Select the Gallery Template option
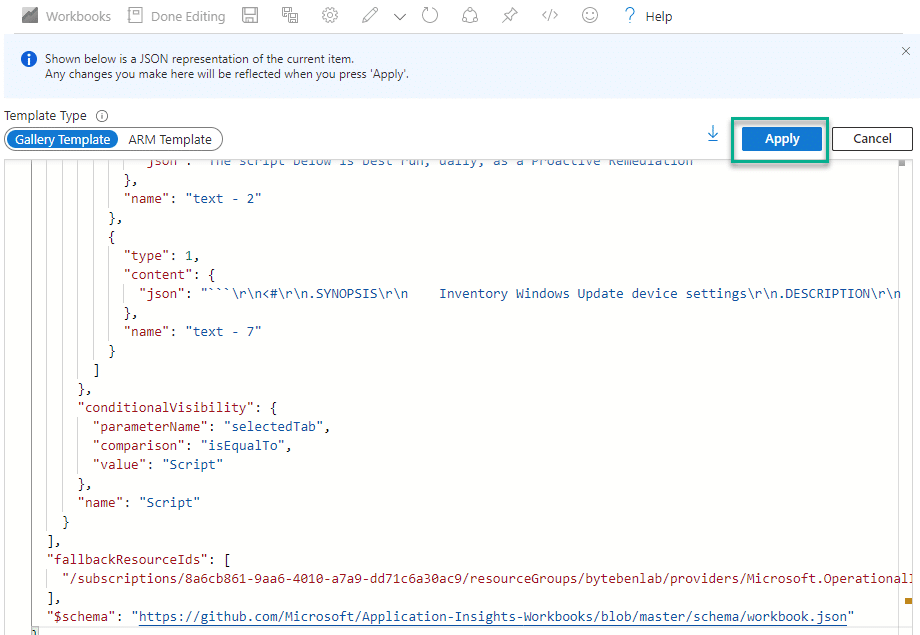This screenshot has width=920, height=635. [x=62, y=139]
